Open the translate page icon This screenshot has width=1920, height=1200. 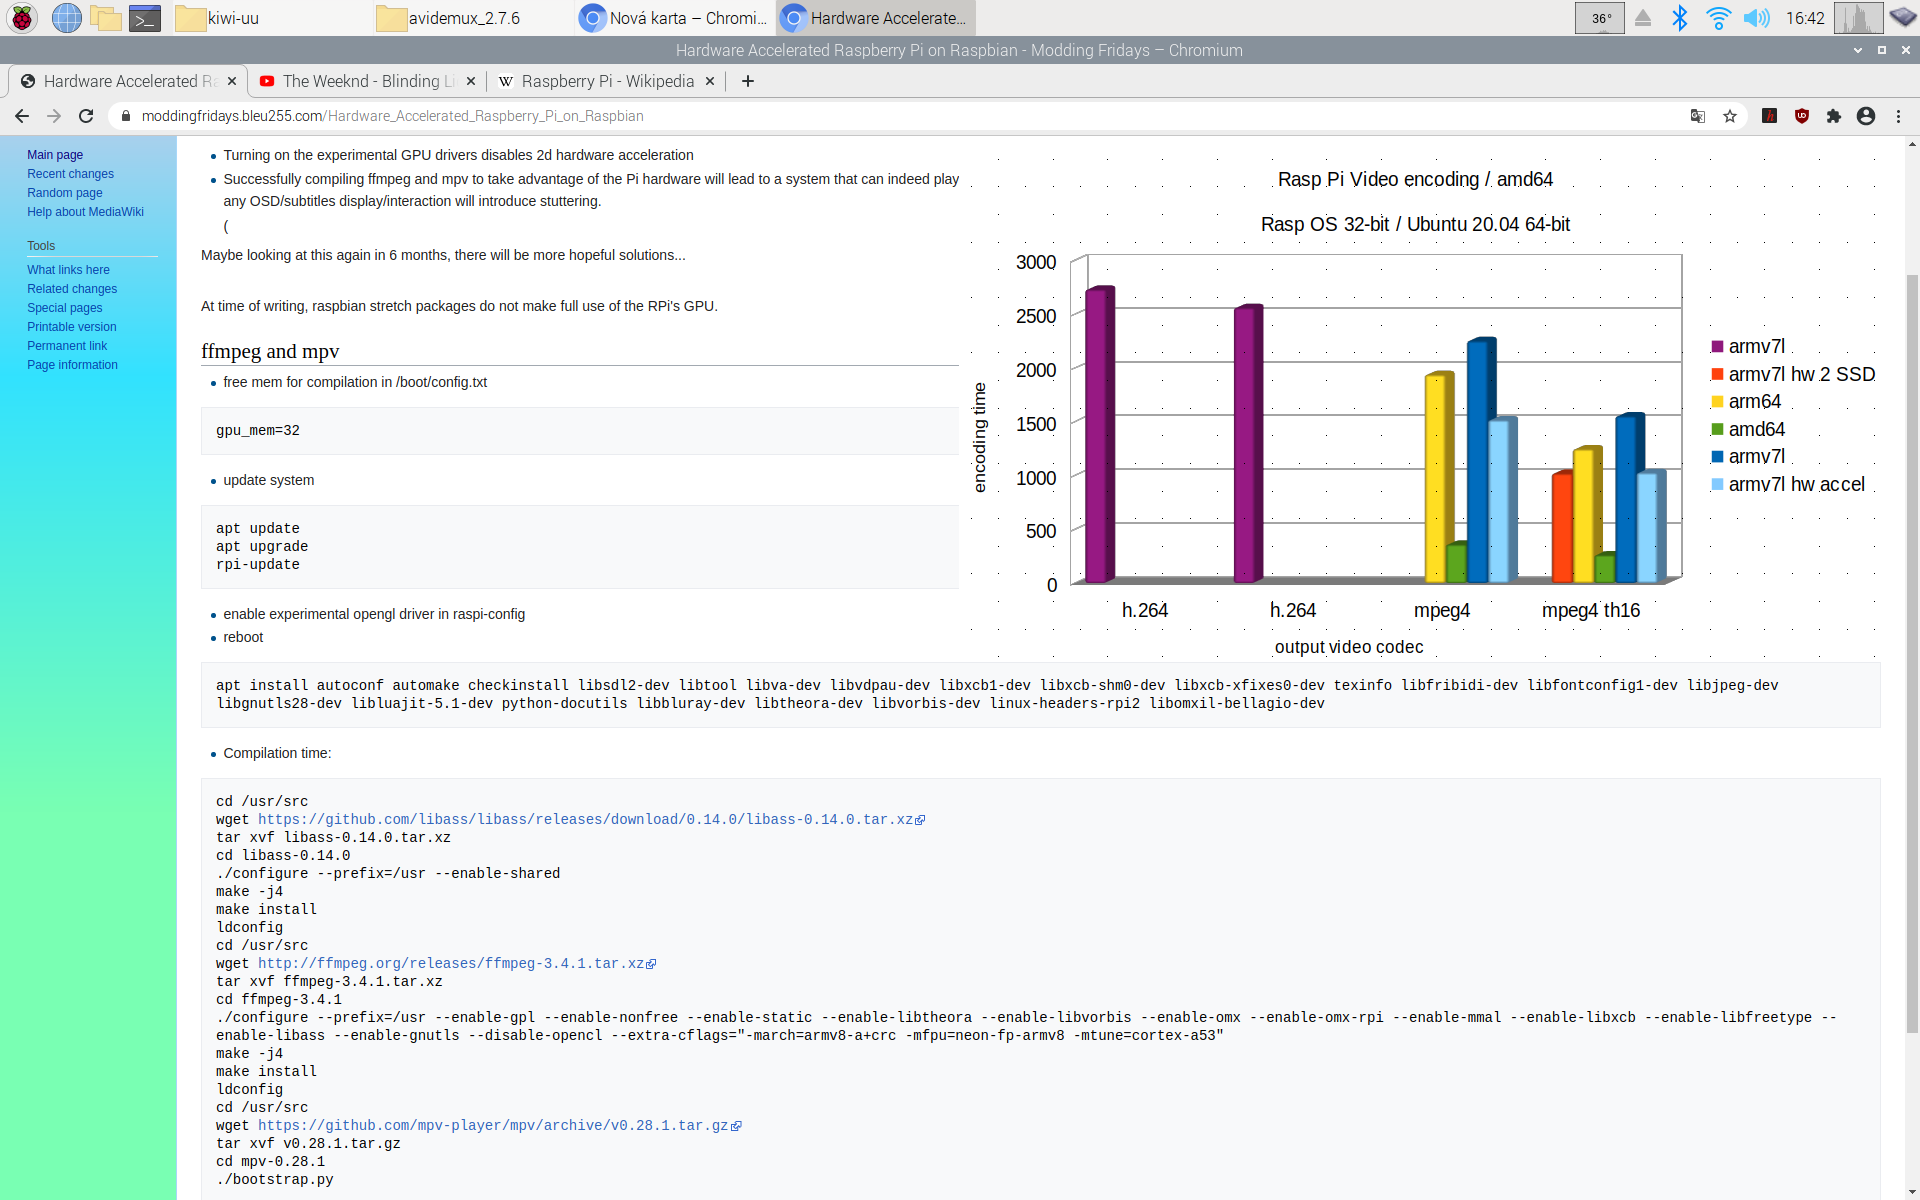click(x=1697, y=116)
